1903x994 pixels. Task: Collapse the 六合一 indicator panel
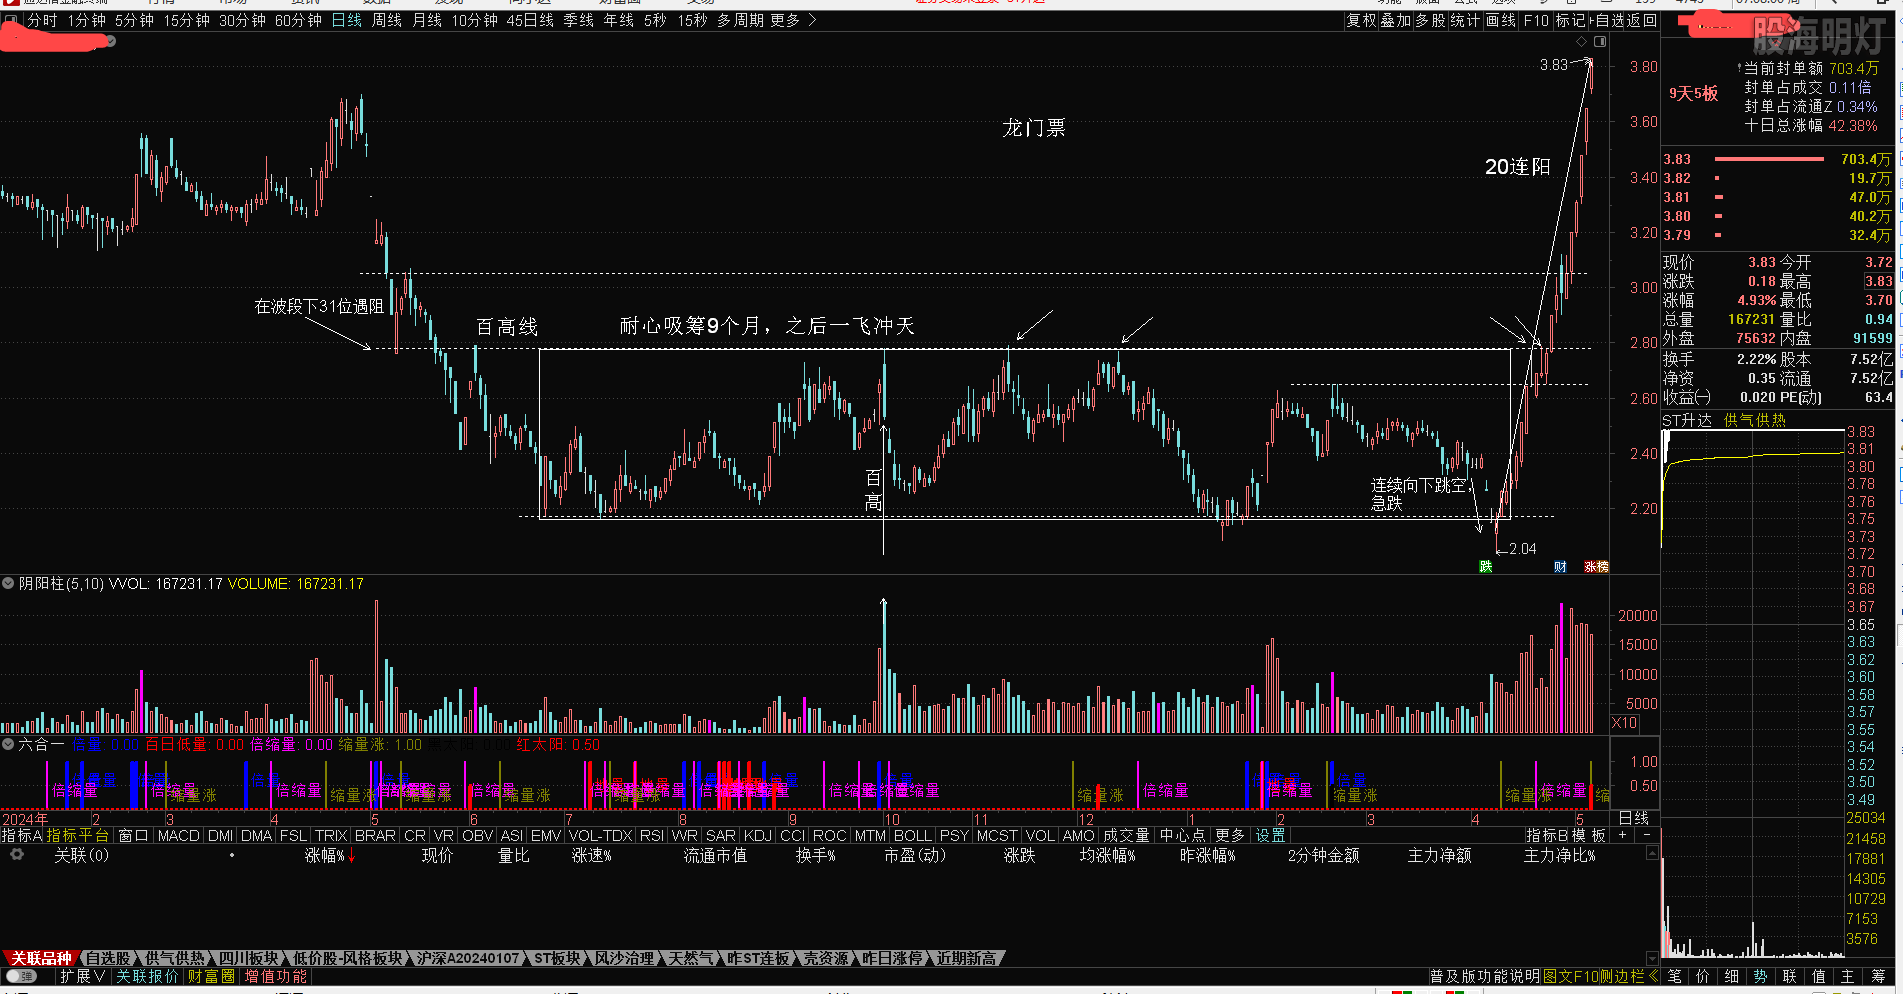point(8,744)
